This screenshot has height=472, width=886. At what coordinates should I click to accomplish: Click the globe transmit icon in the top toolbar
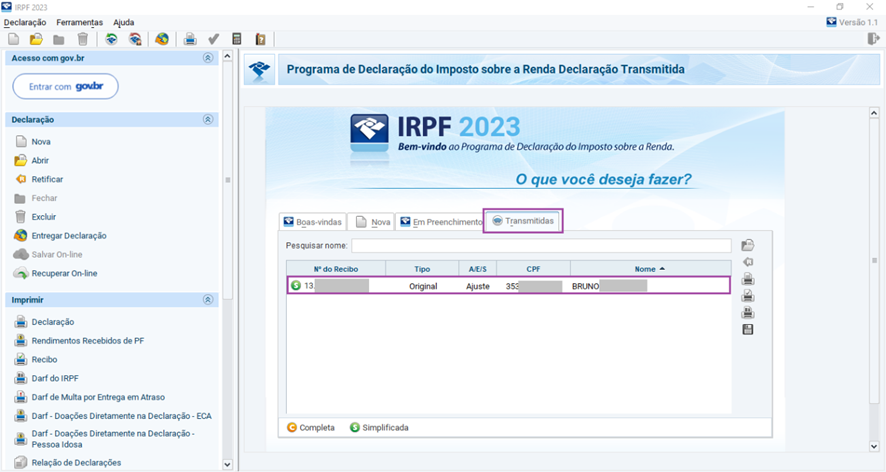tap(162, 39)
